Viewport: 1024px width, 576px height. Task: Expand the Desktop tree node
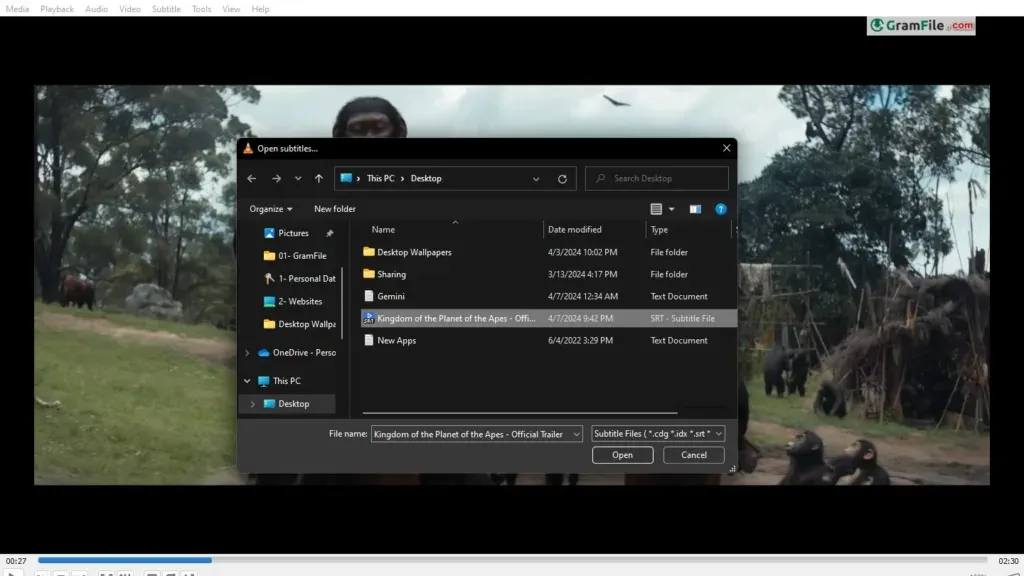coord(253,404)
